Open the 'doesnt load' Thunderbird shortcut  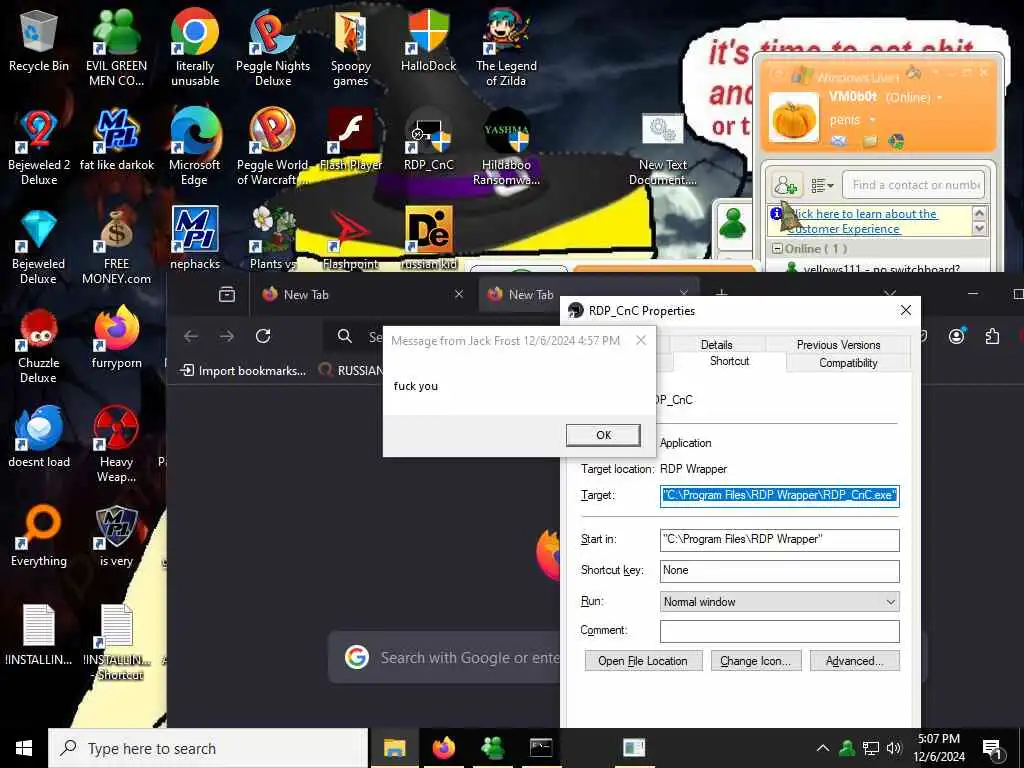tap(39, 437)
